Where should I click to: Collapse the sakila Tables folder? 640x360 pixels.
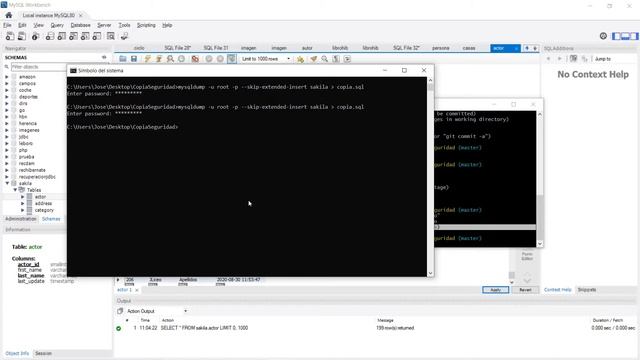click(15, 190)
